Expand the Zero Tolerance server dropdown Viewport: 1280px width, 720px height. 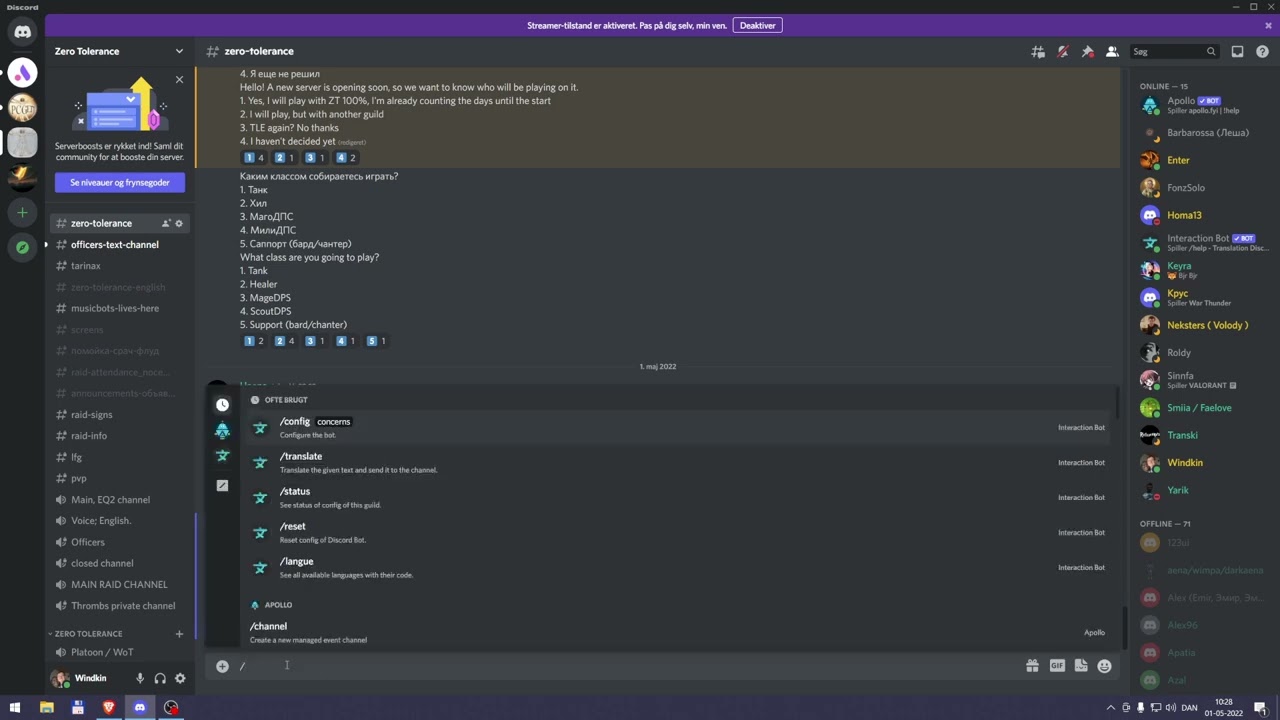[x=179, y=51]
